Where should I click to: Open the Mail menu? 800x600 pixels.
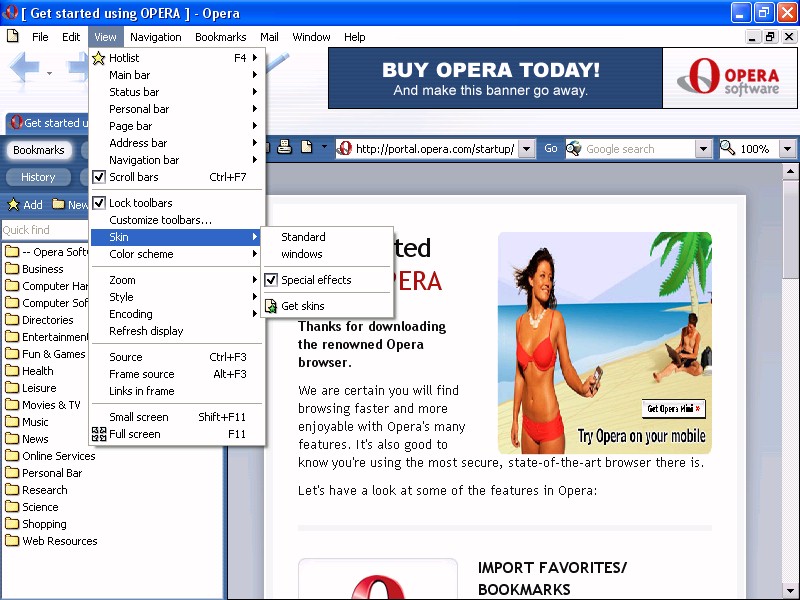coord(269,37)
